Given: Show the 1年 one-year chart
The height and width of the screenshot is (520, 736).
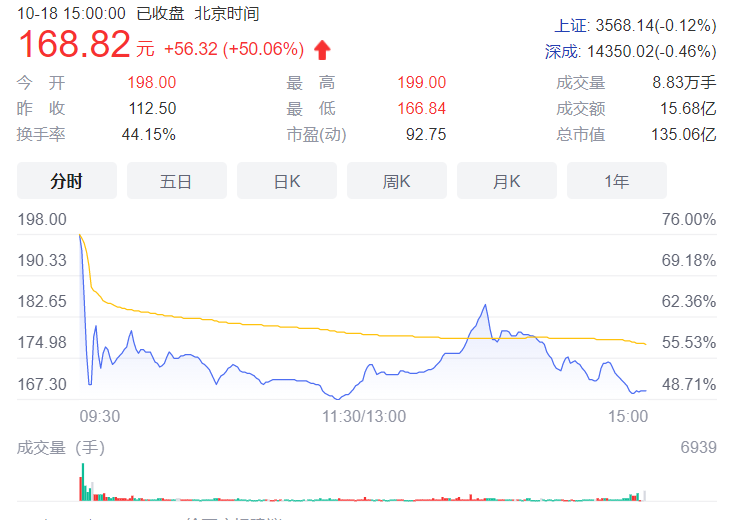Looking at the screenshot, I should (x=616, y=181).
